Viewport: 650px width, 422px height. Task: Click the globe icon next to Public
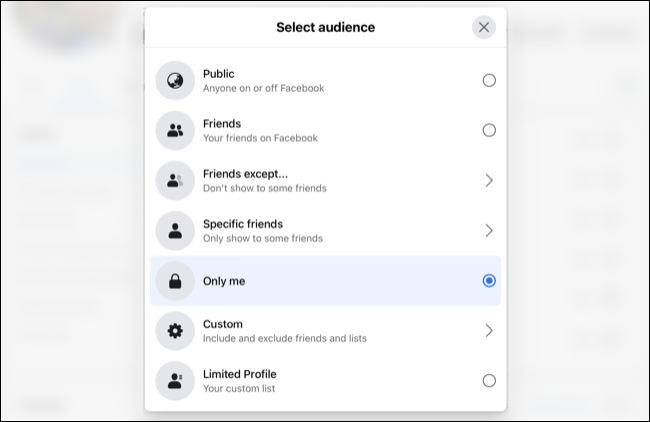pos(175,80)
